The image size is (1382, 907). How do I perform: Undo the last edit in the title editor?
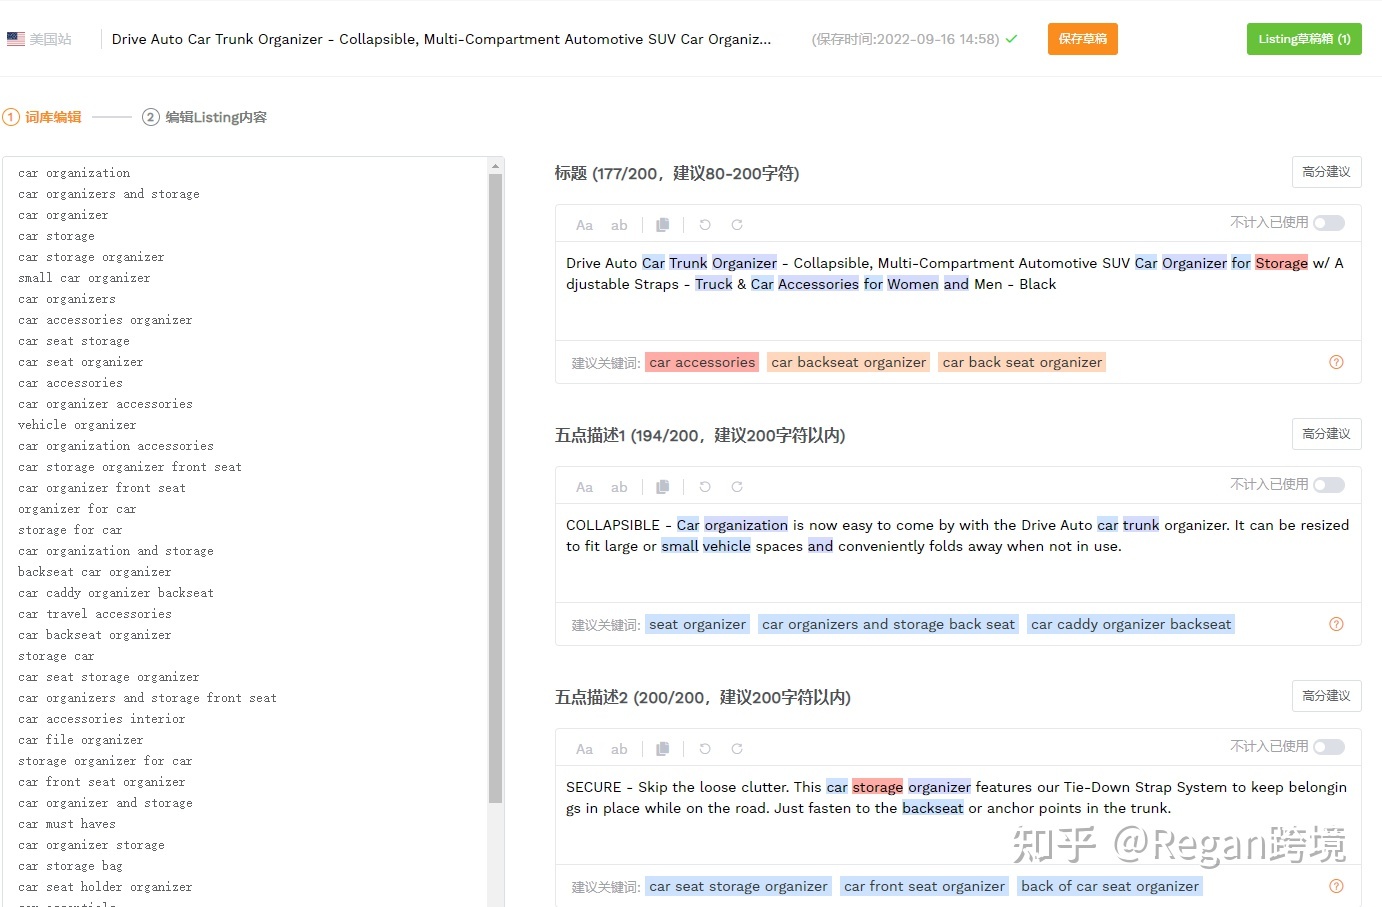705,225
